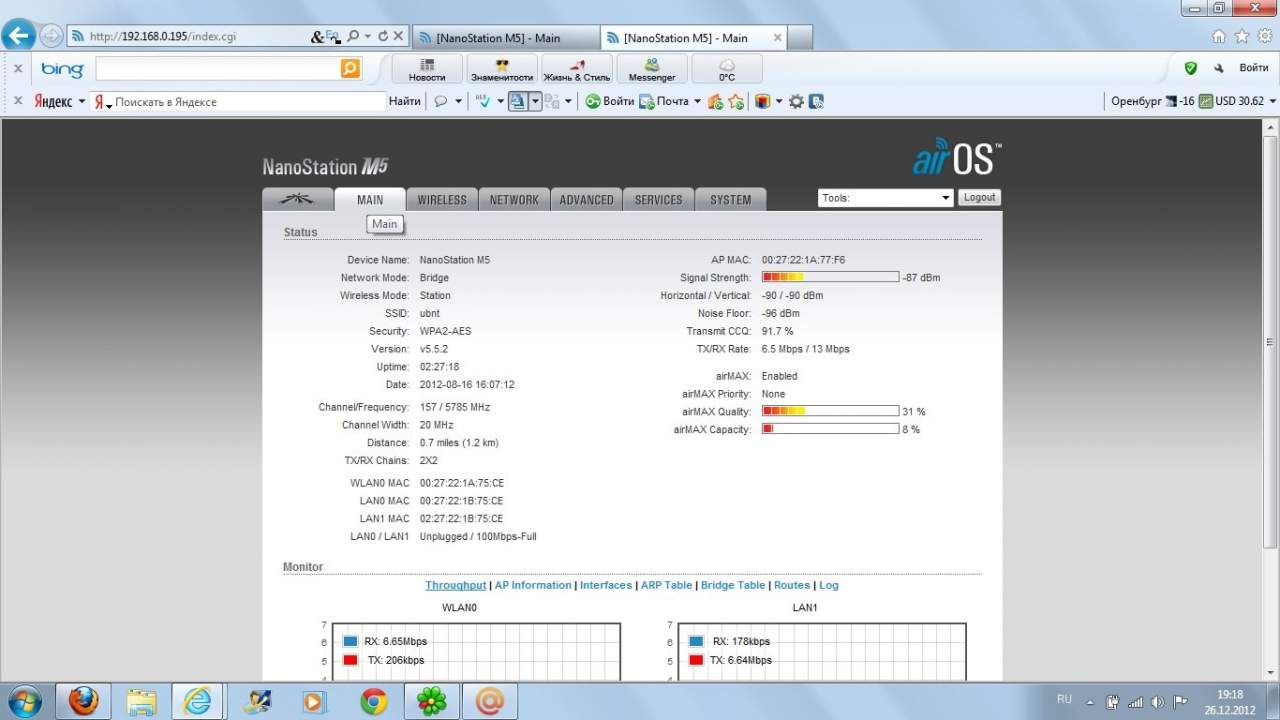The width and height of the screenshot is (1280, 720).
Task: Click the green shield icon in Bing bar
Action: tap(1190, 68)
